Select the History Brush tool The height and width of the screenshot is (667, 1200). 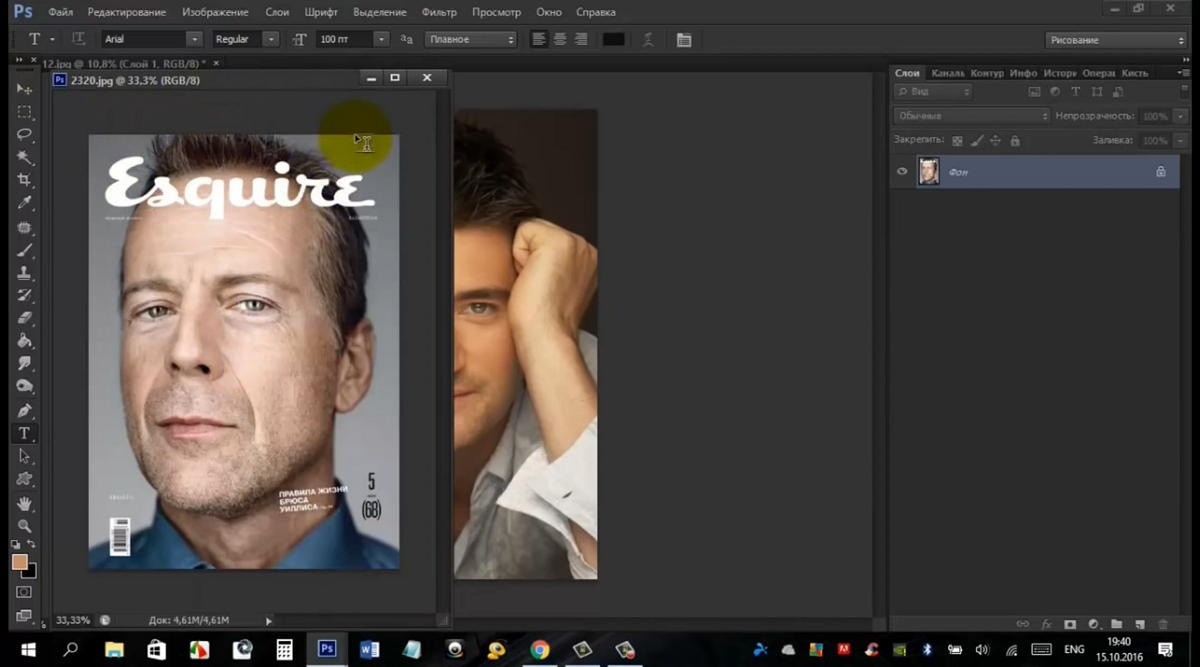25,296
